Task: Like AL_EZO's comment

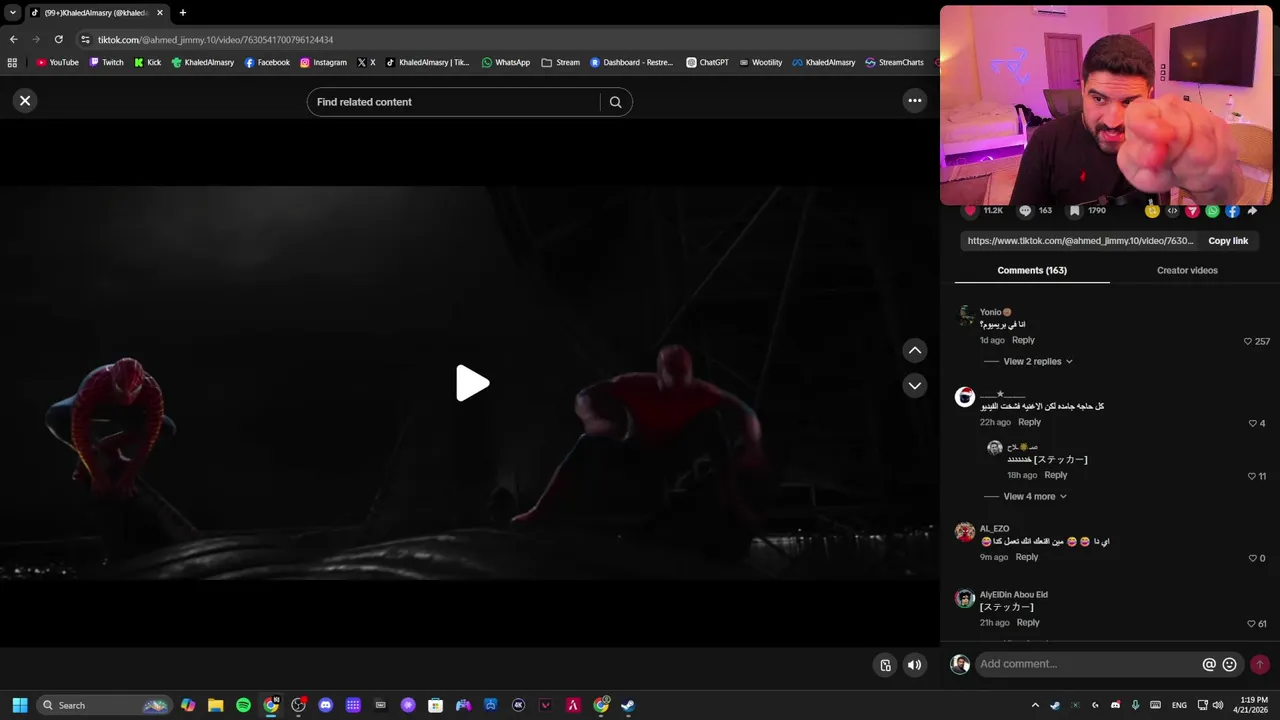Action: (x=1252, y=558)
